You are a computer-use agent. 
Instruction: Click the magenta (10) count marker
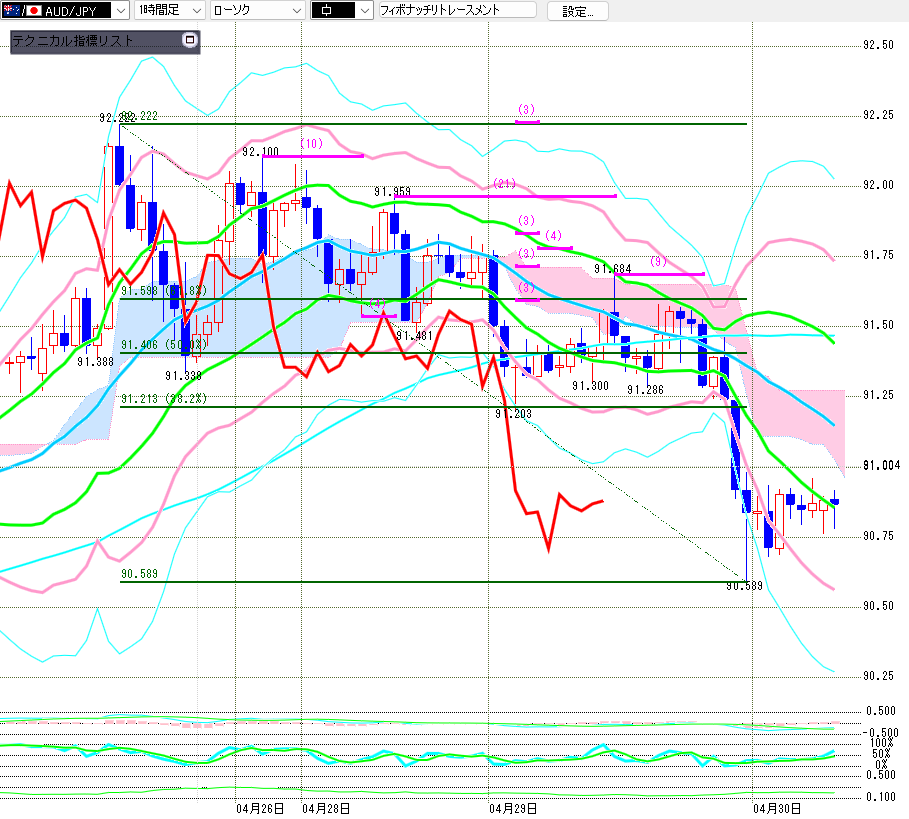312,144
